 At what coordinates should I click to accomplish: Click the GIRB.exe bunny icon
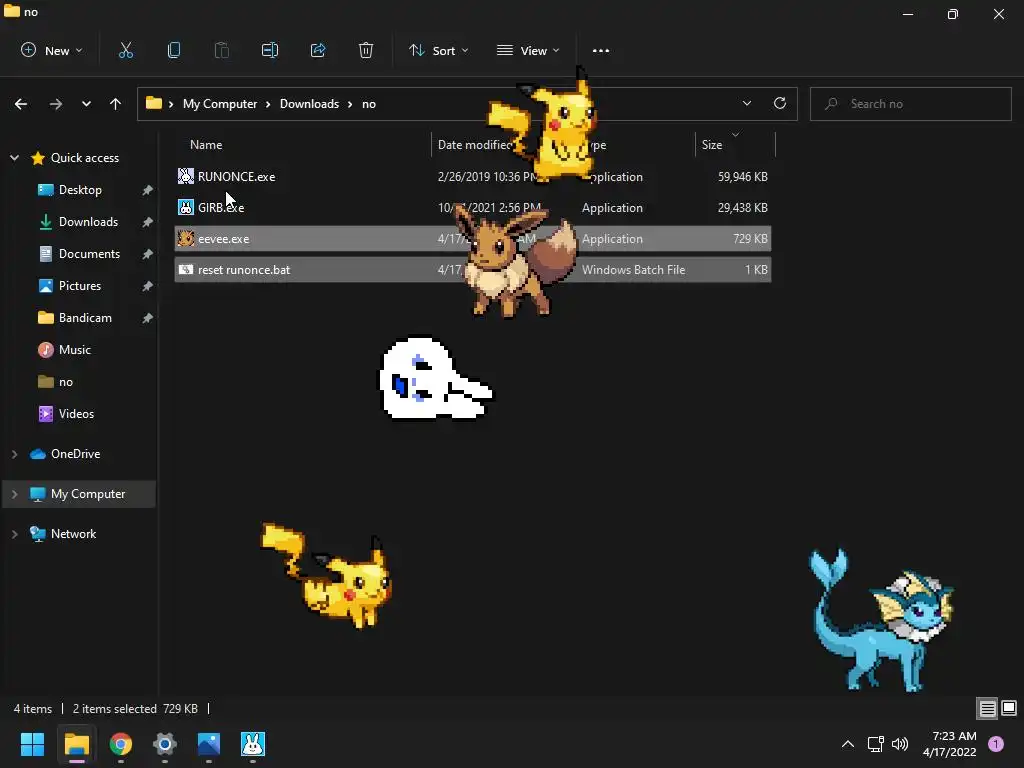185,208
